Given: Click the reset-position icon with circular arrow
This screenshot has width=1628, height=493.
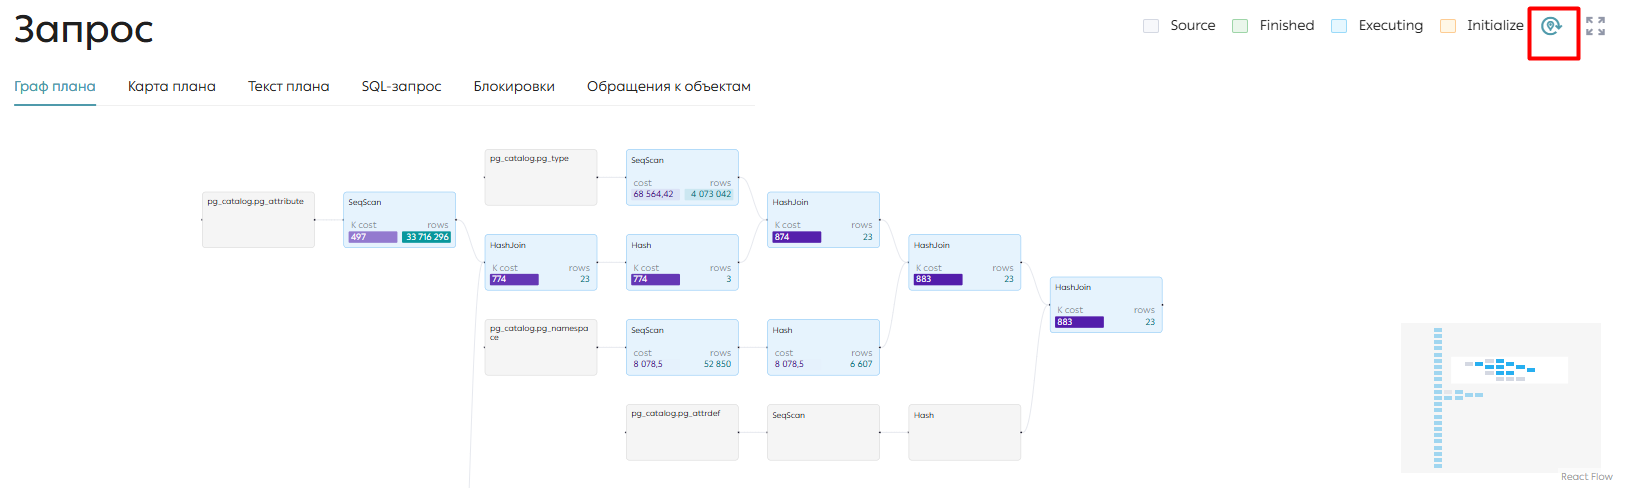Looking at the screenshot, I should [1551, 26].
